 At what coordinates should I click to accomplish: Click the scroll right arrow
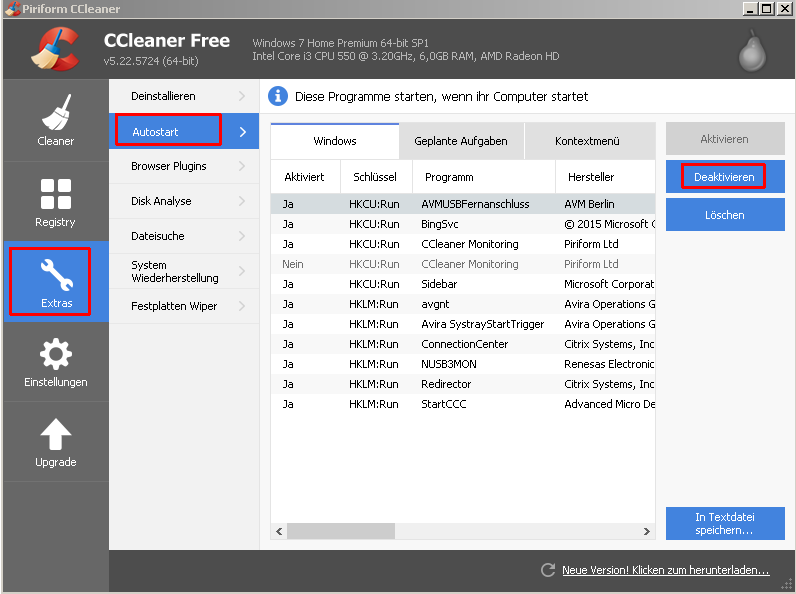[x=646, y=532]
